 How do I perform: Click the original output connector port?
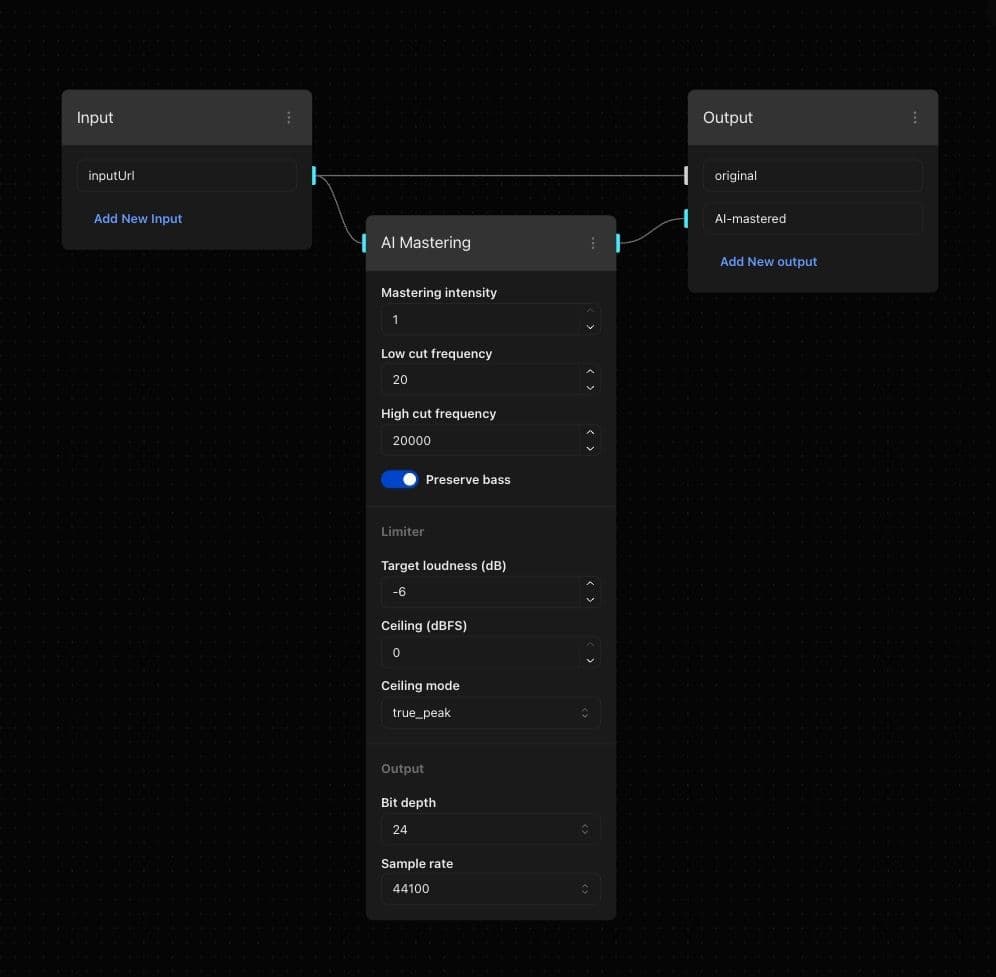click(686, 176)
